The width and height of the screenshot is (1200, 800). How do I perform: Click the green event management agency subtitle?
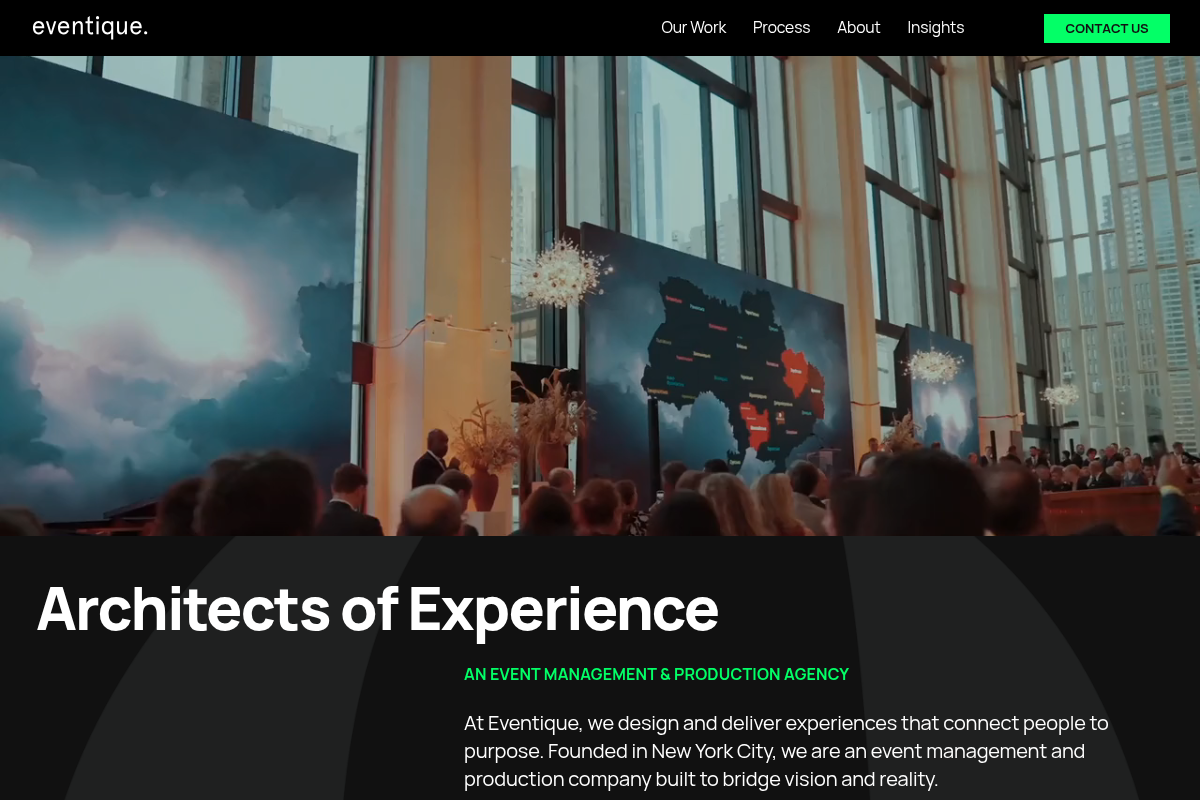click(x=656, y=674)
